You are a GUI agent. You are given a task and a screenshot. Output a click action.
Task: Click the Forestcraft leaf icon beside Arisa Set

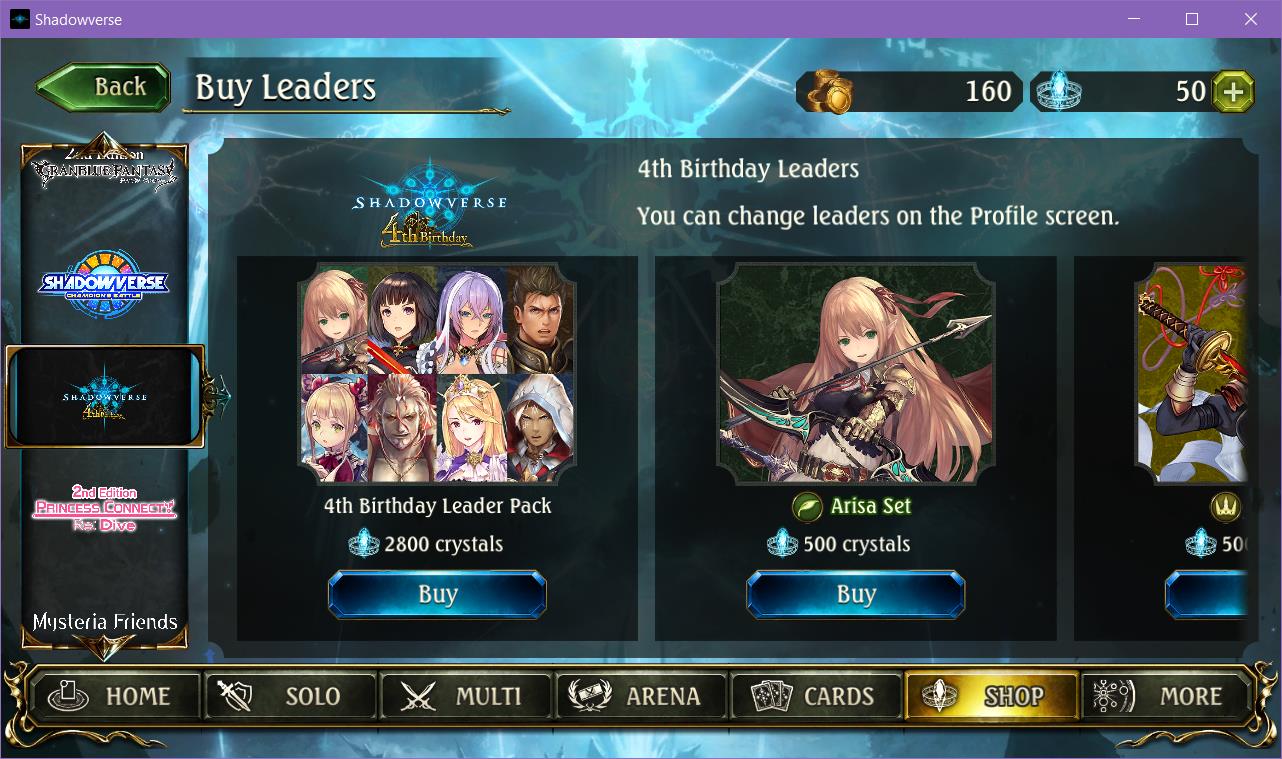coord(807,507)
